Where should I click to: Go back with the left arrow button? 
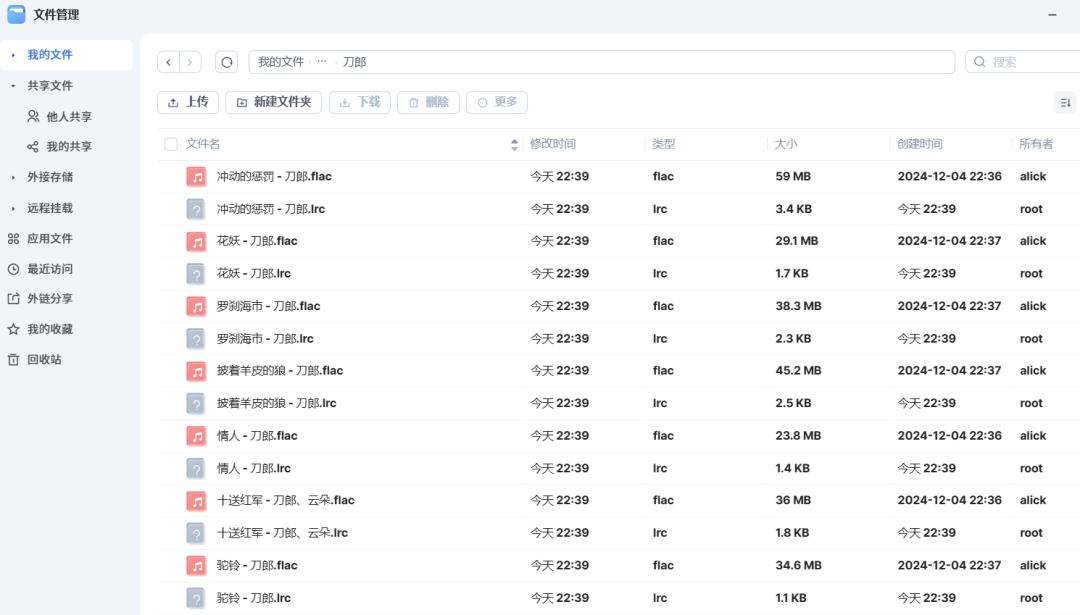tap(169, 62)
